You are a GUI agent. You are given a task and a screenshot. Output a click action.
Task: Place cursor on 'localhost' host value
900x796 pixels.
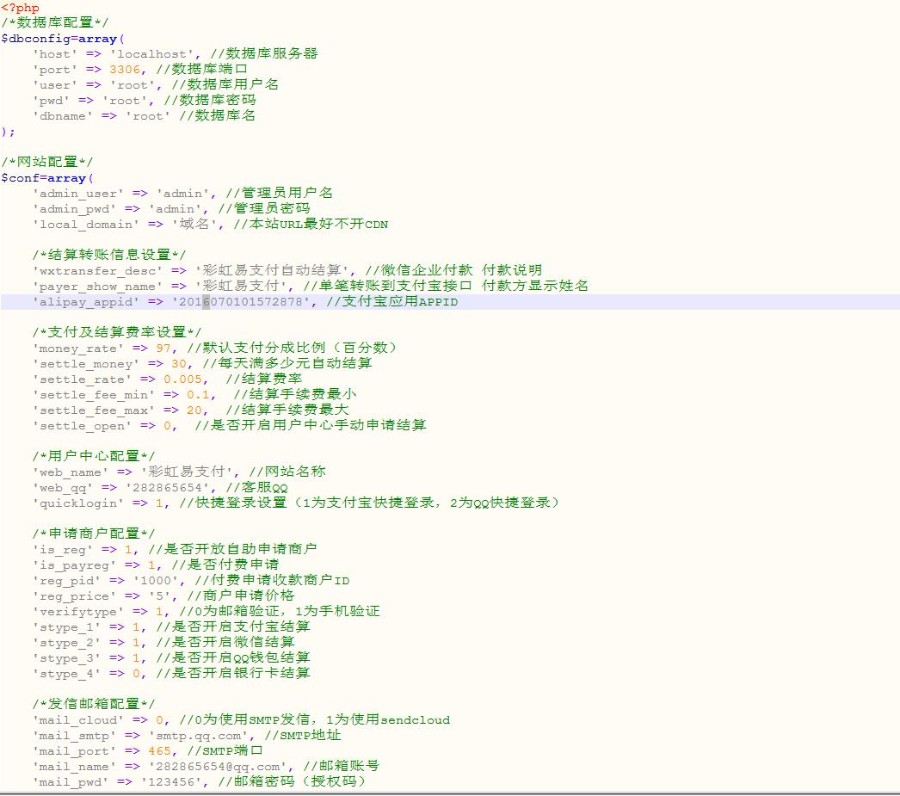point(152,55)
